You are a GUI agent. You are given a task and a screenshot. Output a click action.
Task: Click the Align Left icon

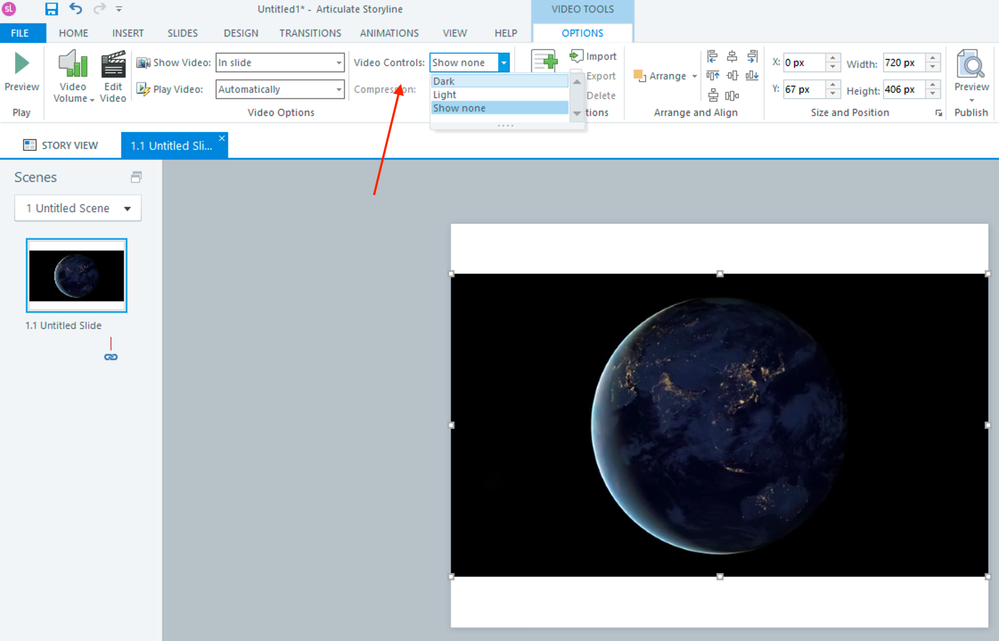click(x=712, y=57)
